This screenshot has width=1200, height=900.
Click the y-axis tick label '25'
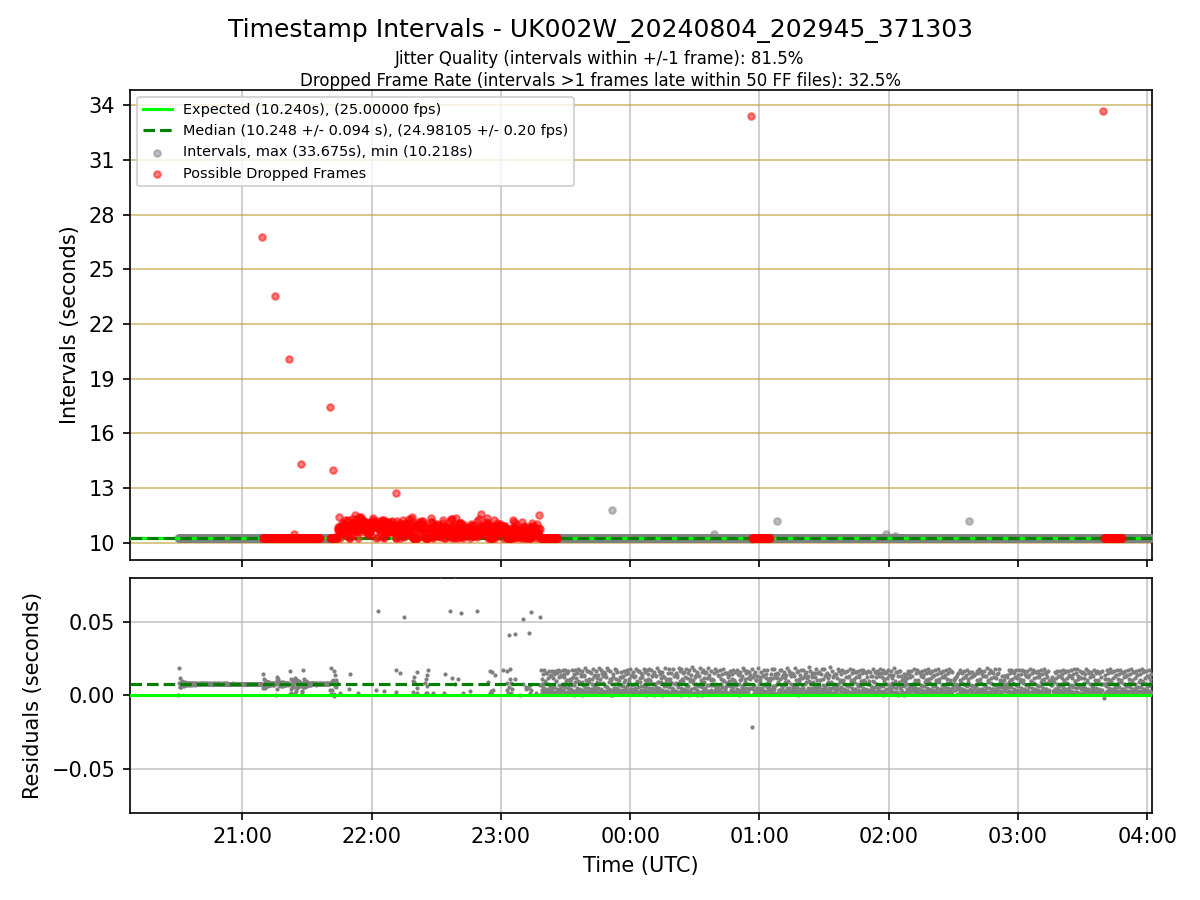[x=102, y=269]
